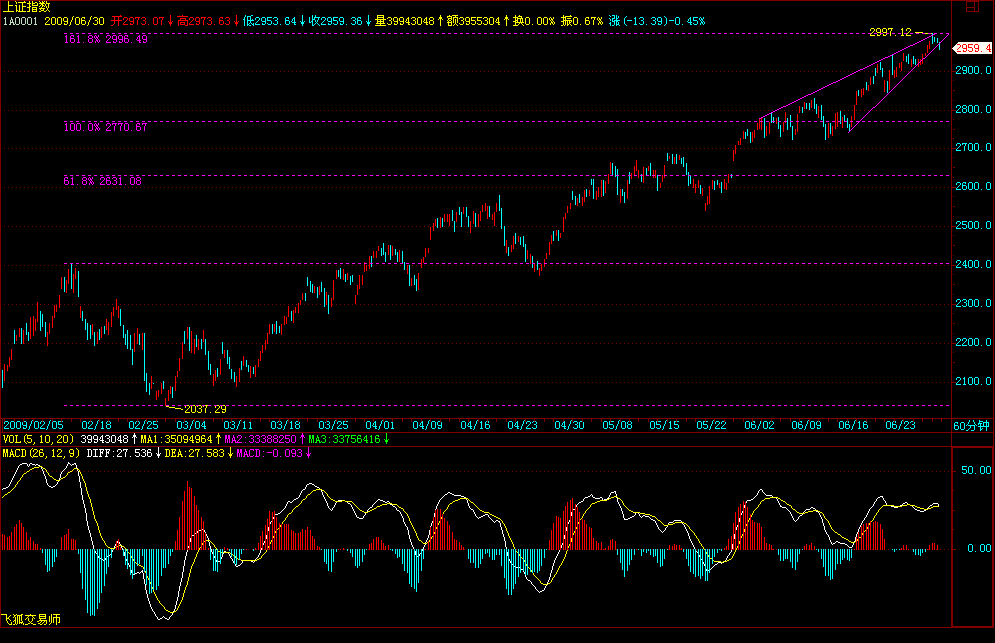Click the MACD(26,12,9) indicator label
Image resolution: width=995 pixels, height=643 pixels.
(x=41, y=453)
